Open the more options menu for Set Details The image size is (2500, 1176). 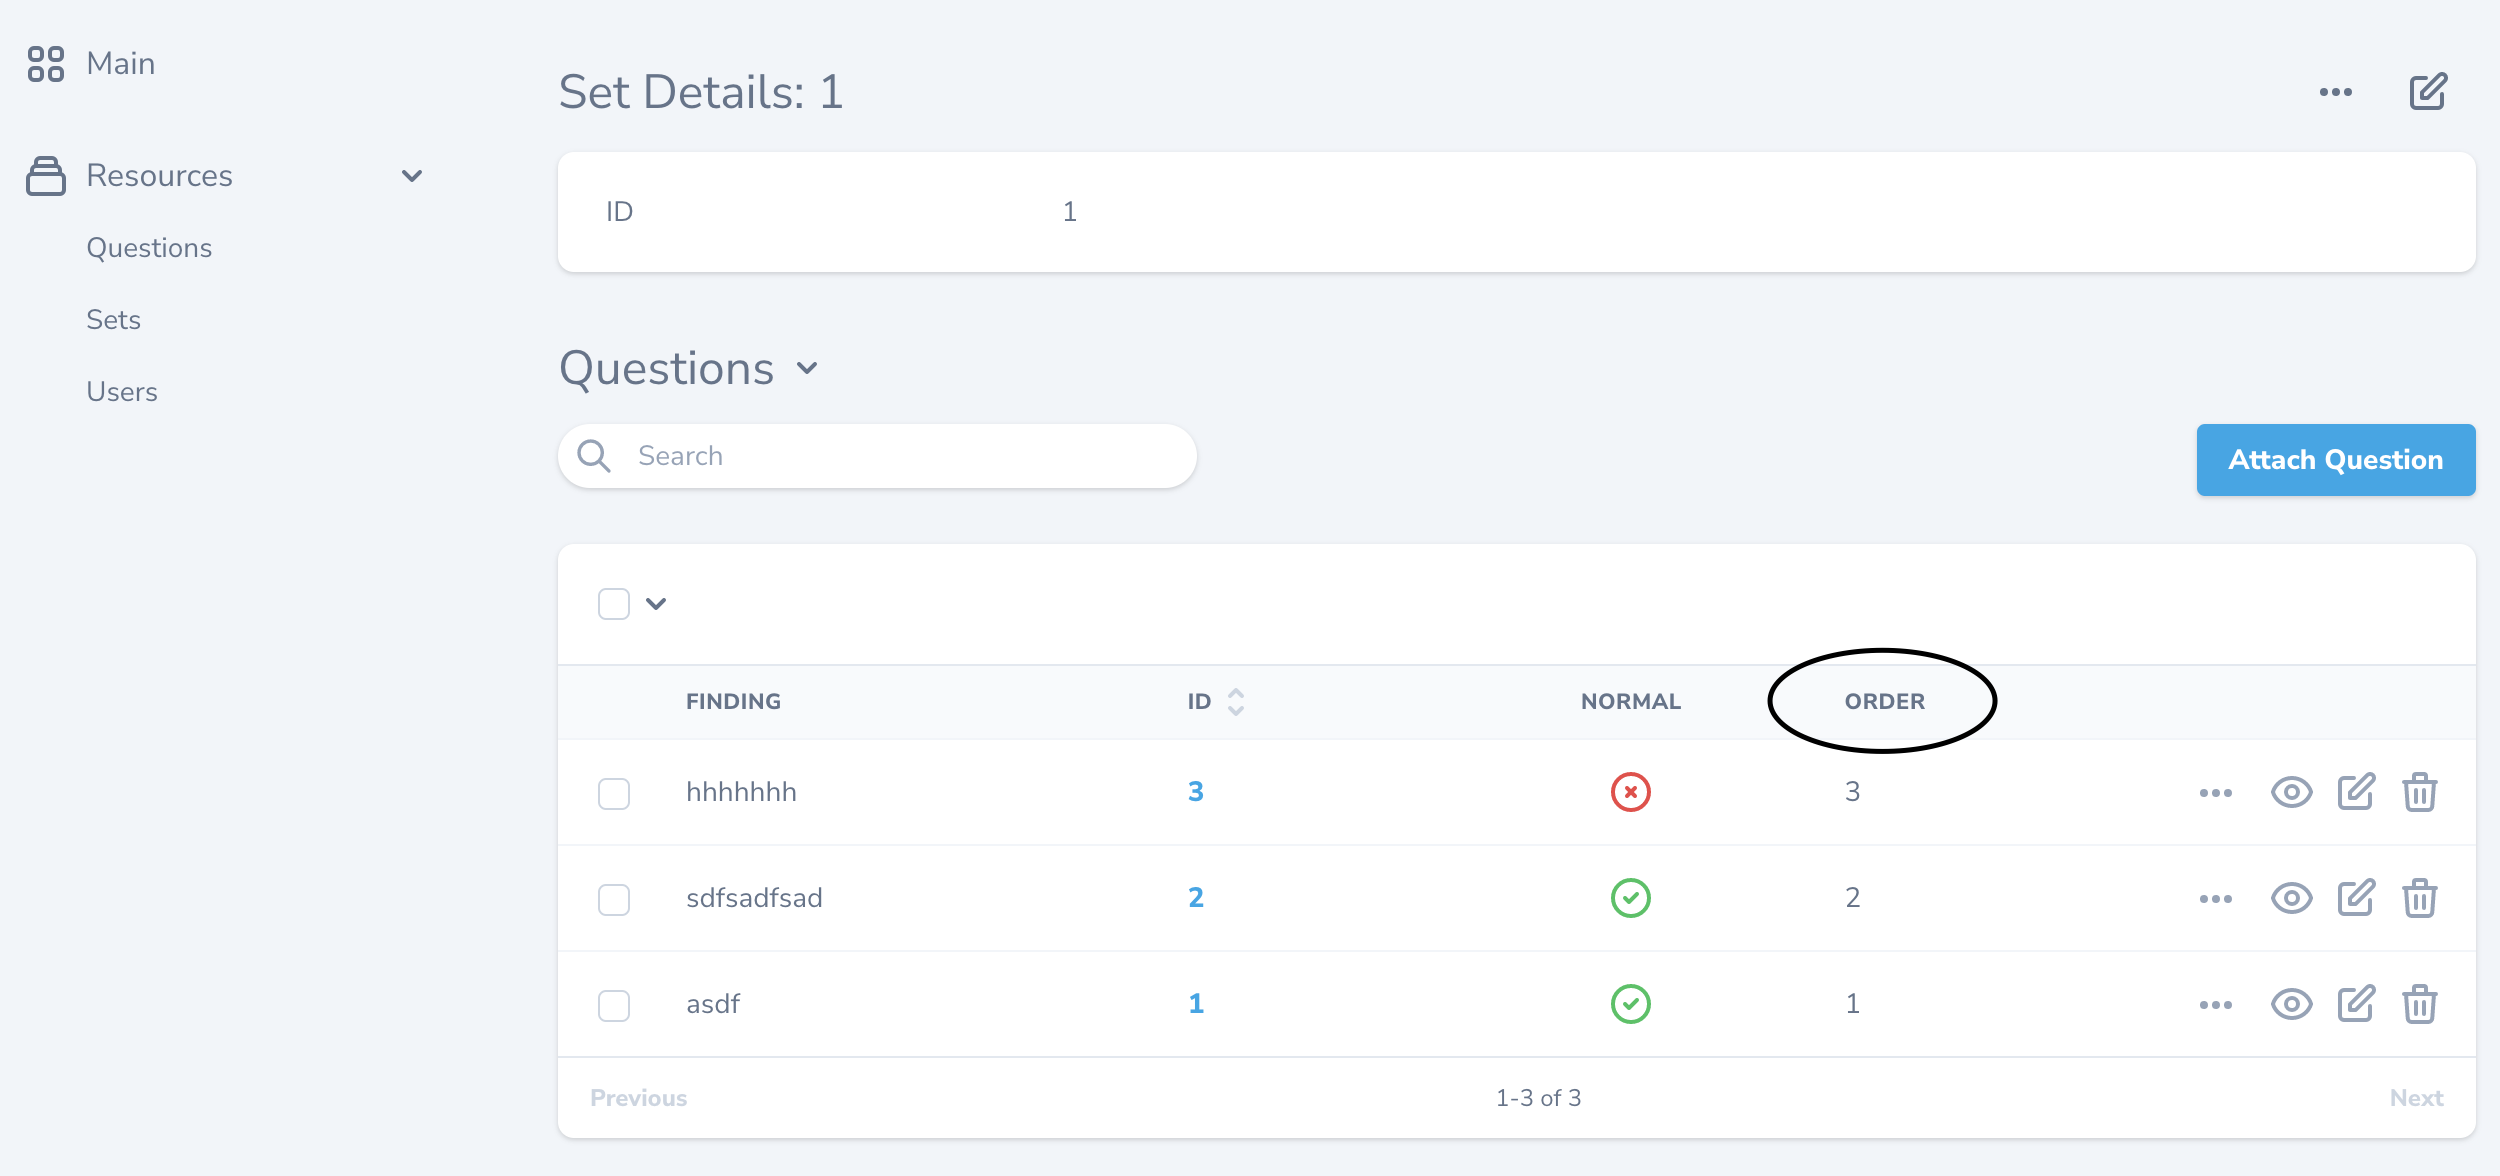coord(2337,93)
